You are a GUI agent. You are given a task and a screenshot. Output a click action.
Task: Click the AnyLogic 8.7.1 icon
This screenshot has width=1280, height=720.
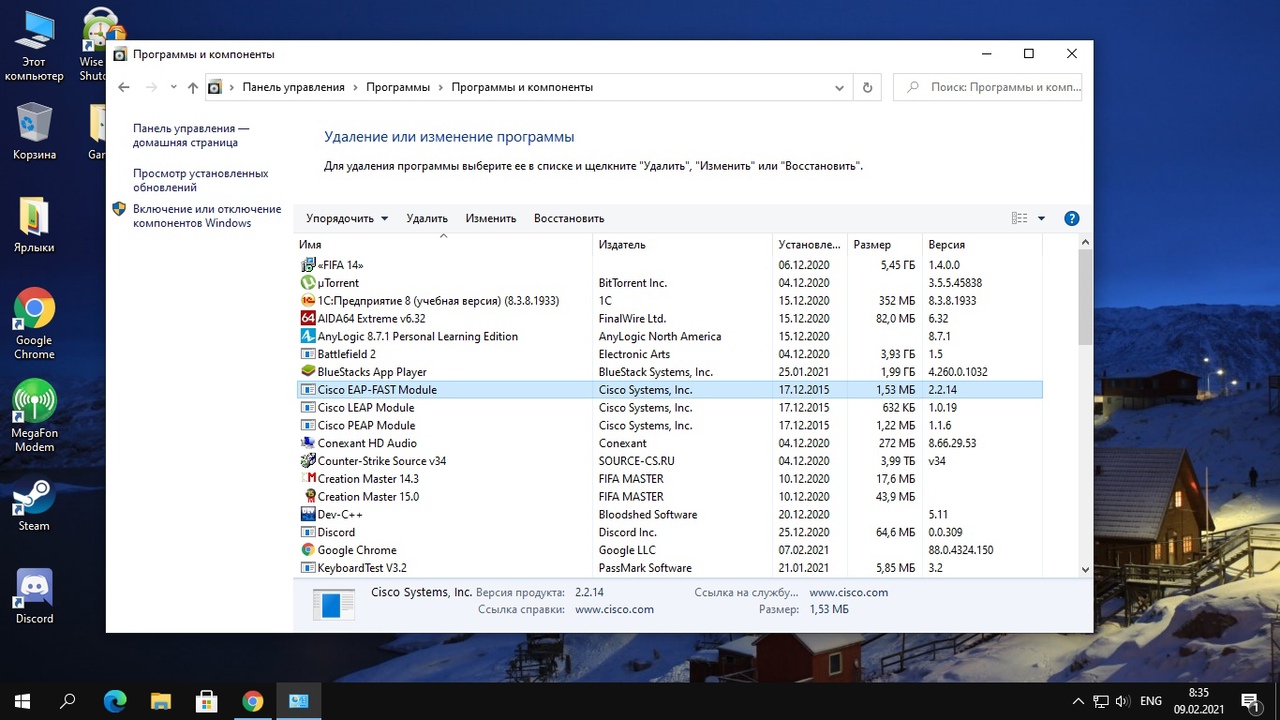[308, 337]
